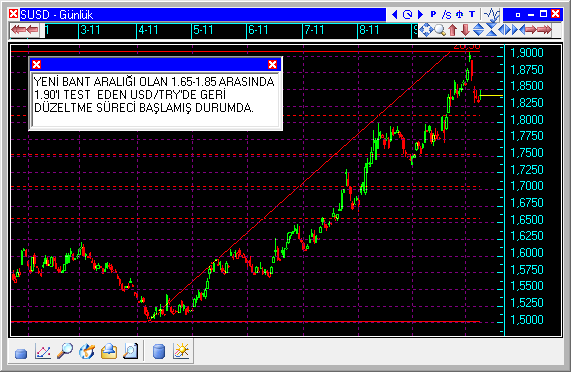Click the document preview magnifier icon

point(130,351)
